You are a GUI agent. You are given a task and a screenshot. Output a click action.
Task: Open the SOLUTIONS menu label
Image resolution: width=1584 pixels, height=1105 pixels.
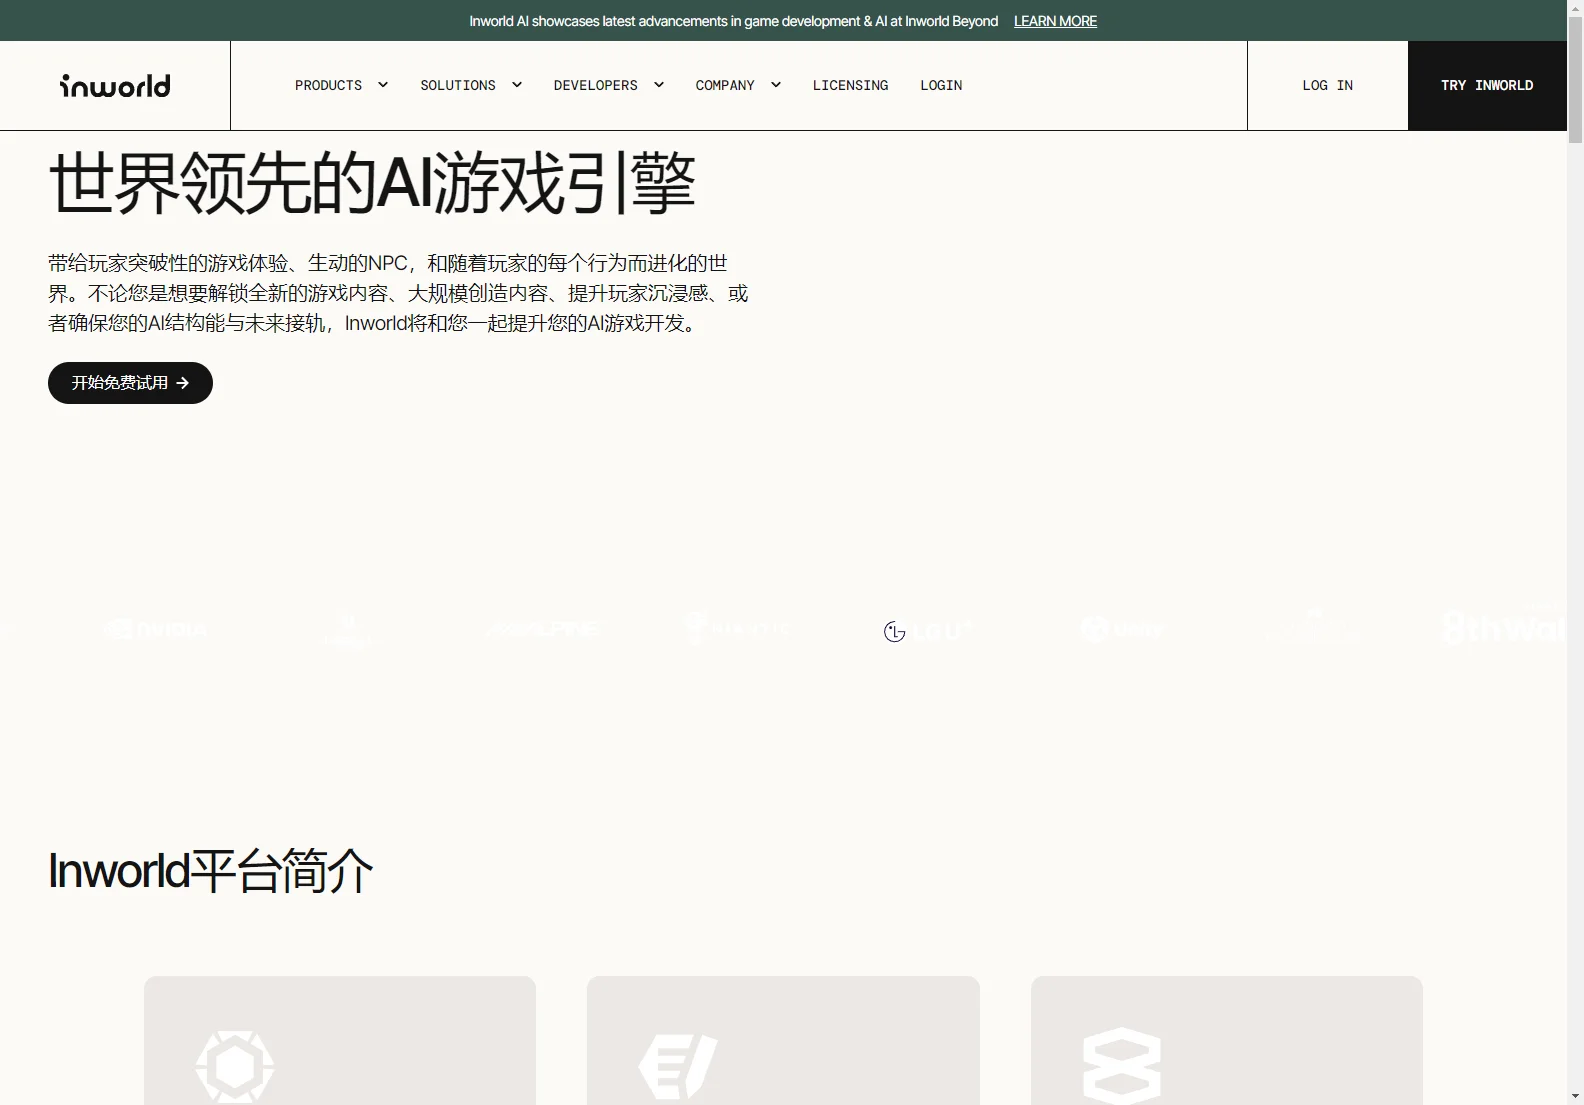pyautogui.click(x=458, y=85)
